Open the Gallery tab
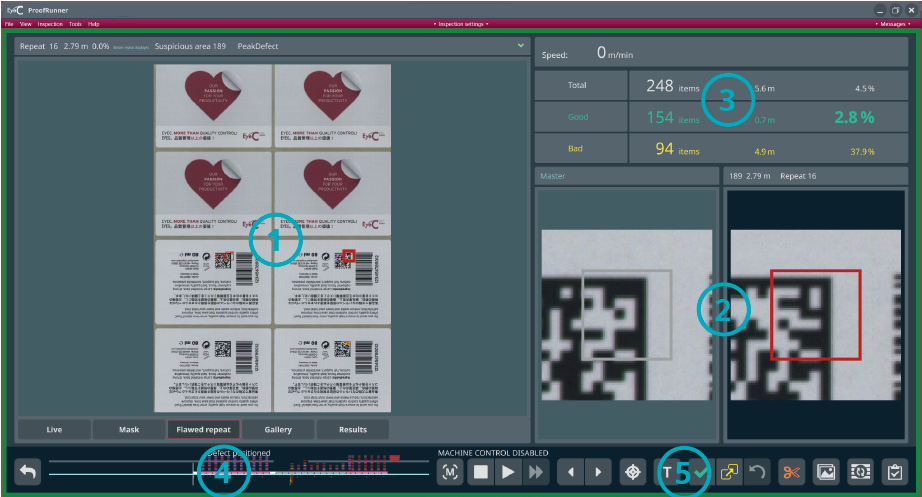The image size is (922, 497). (278, 429)
